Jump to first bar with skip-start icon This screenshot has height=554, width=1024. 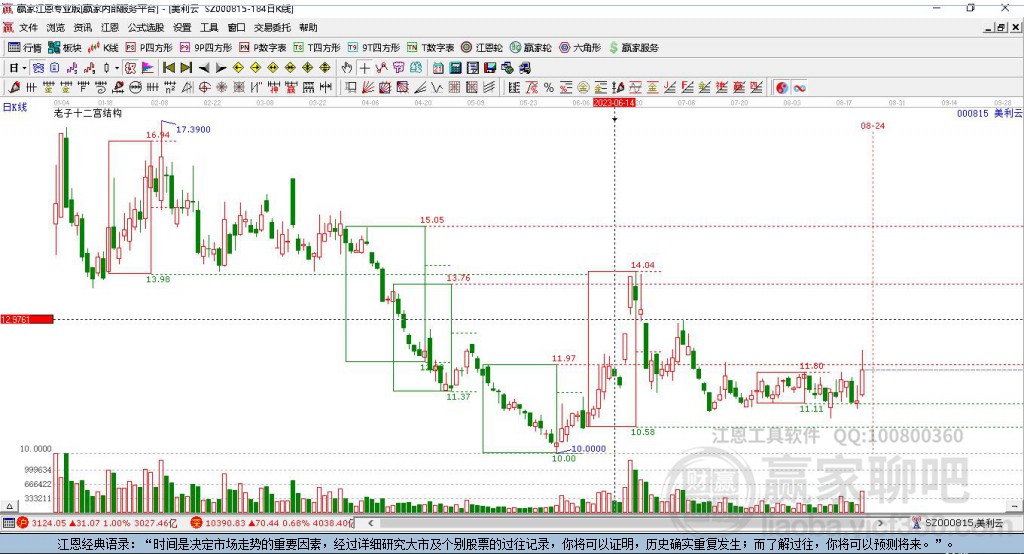168,68
